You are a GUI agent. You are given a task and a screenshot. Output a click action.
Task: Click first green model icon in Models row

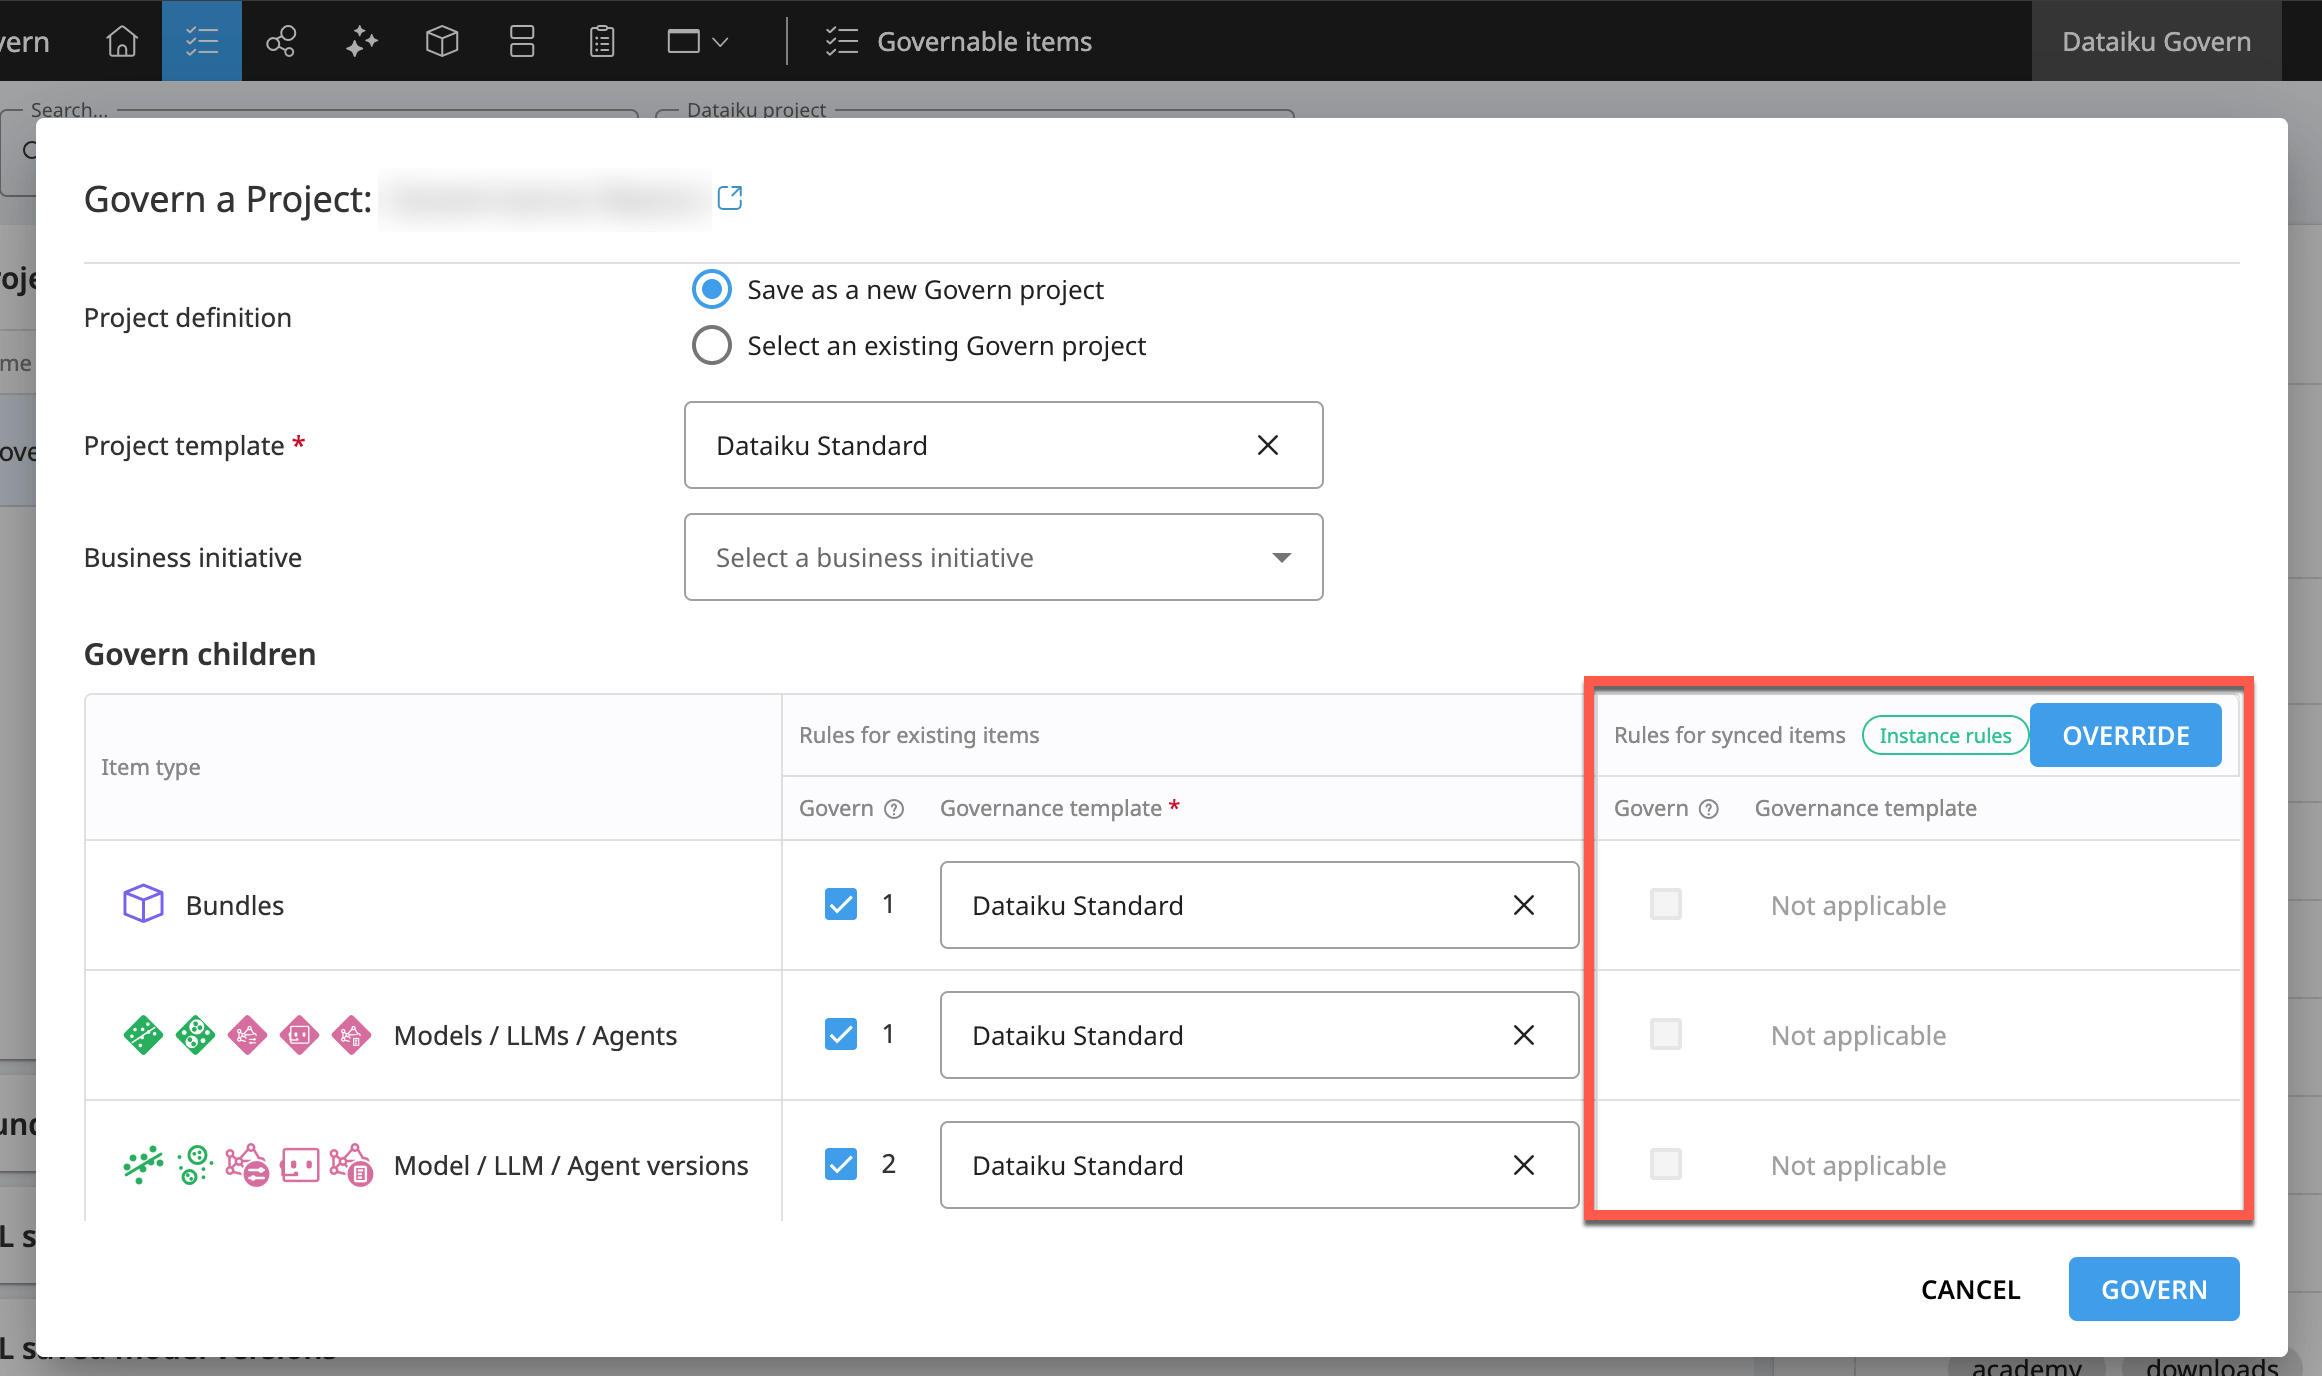pyautogui.click(x=143, y=1035)
